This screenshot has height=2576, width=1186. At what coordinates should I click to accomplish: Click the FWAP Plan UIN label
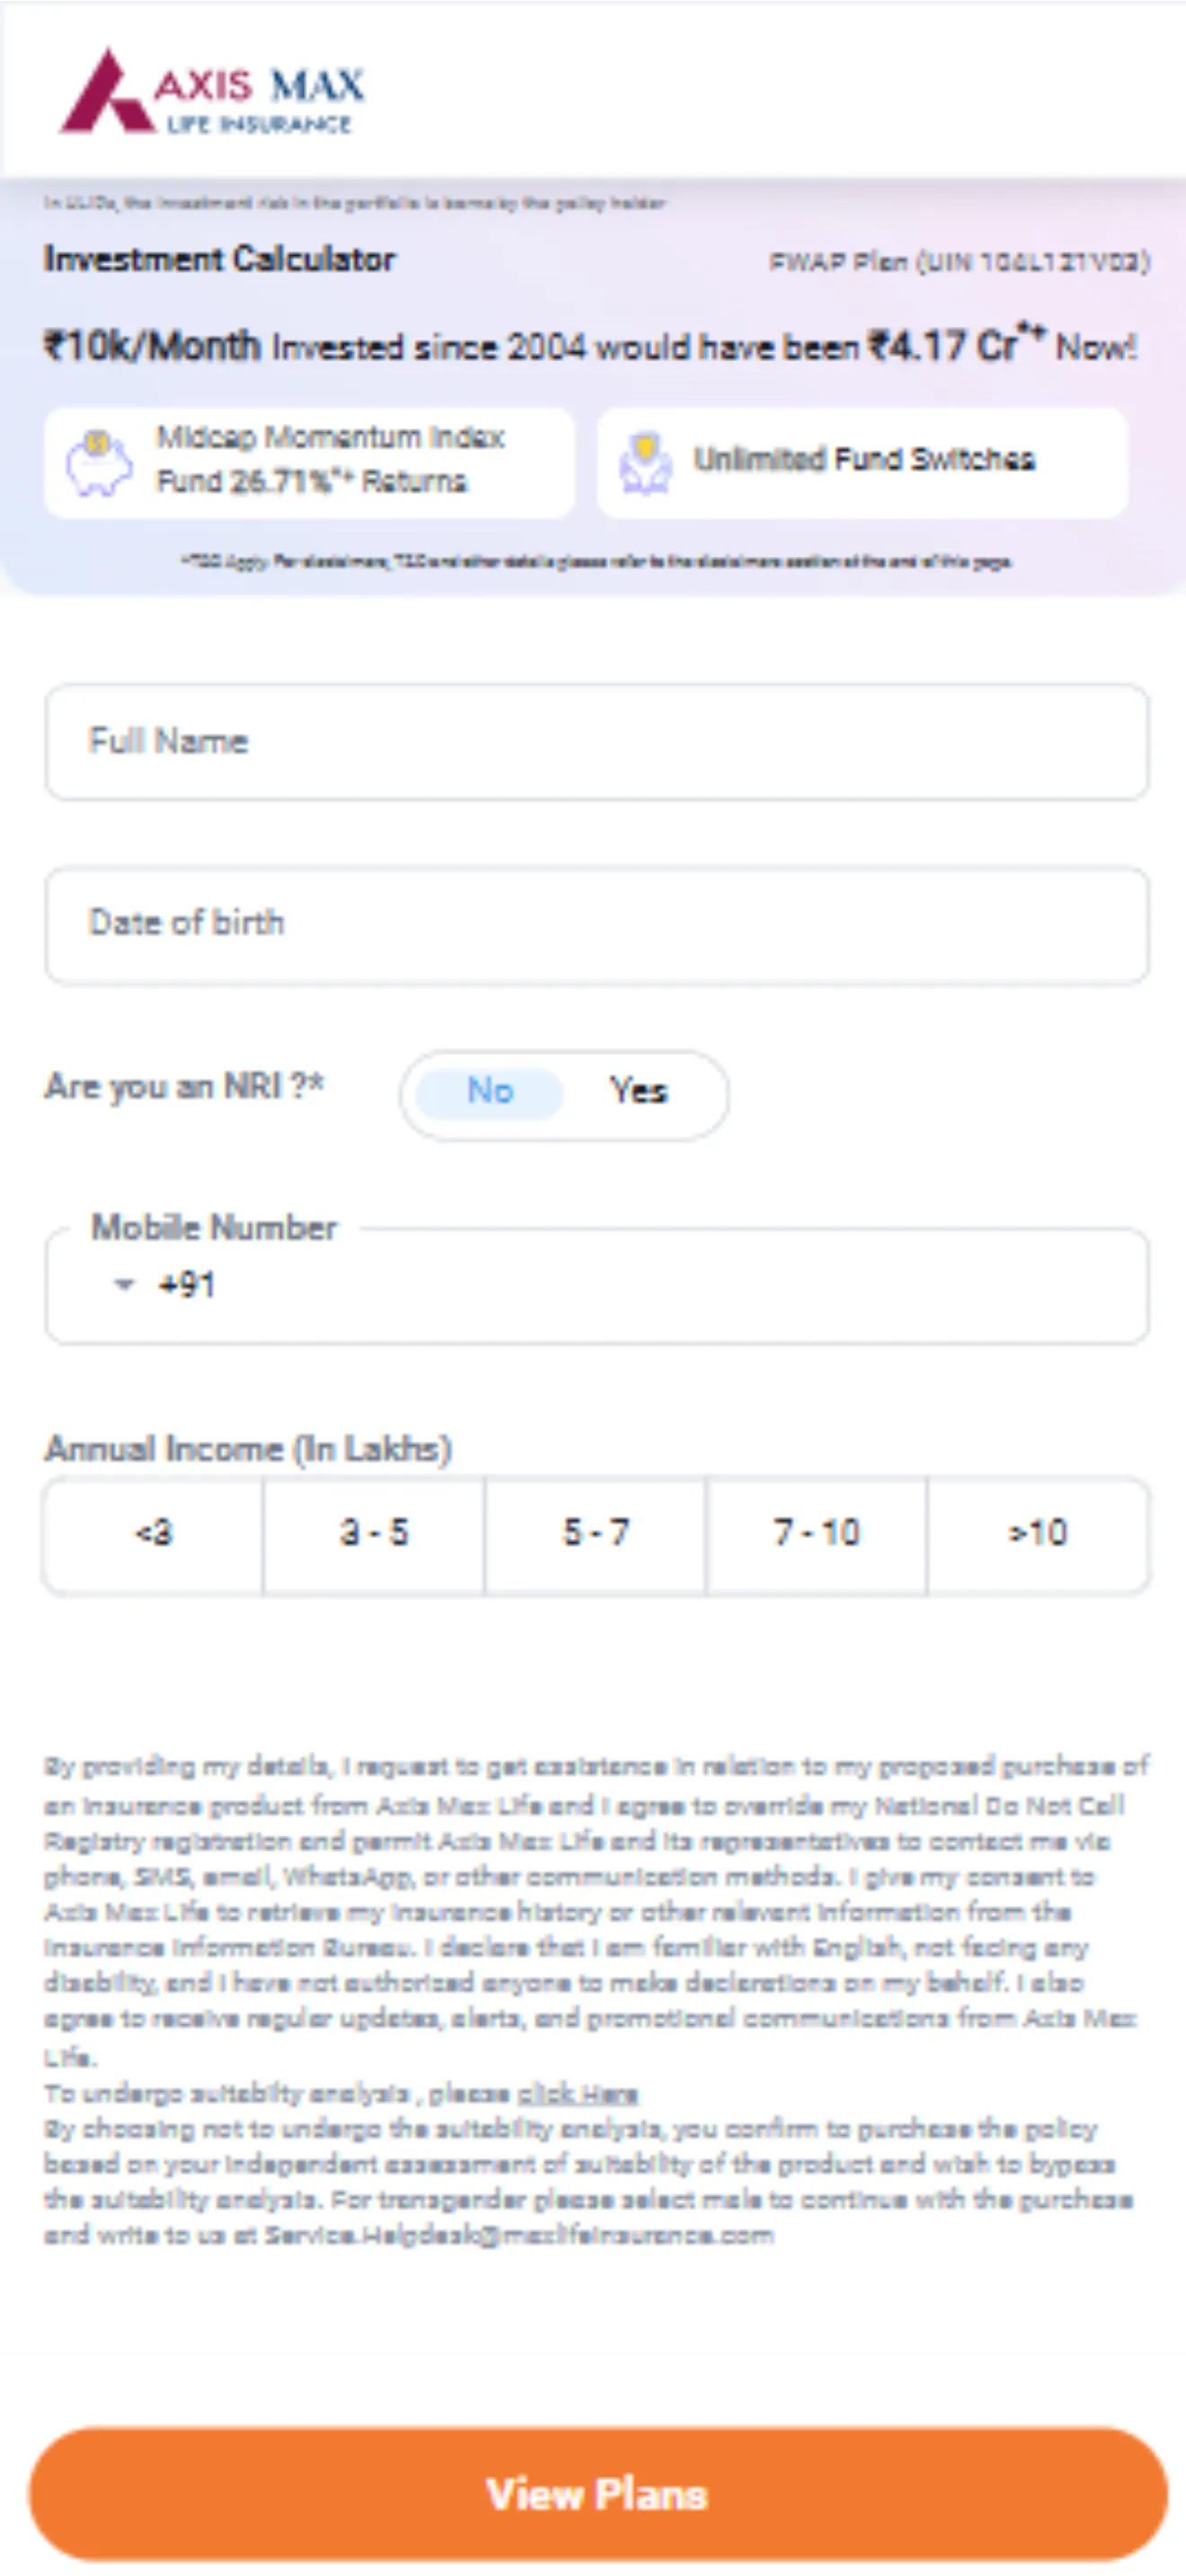pos(960,261)
